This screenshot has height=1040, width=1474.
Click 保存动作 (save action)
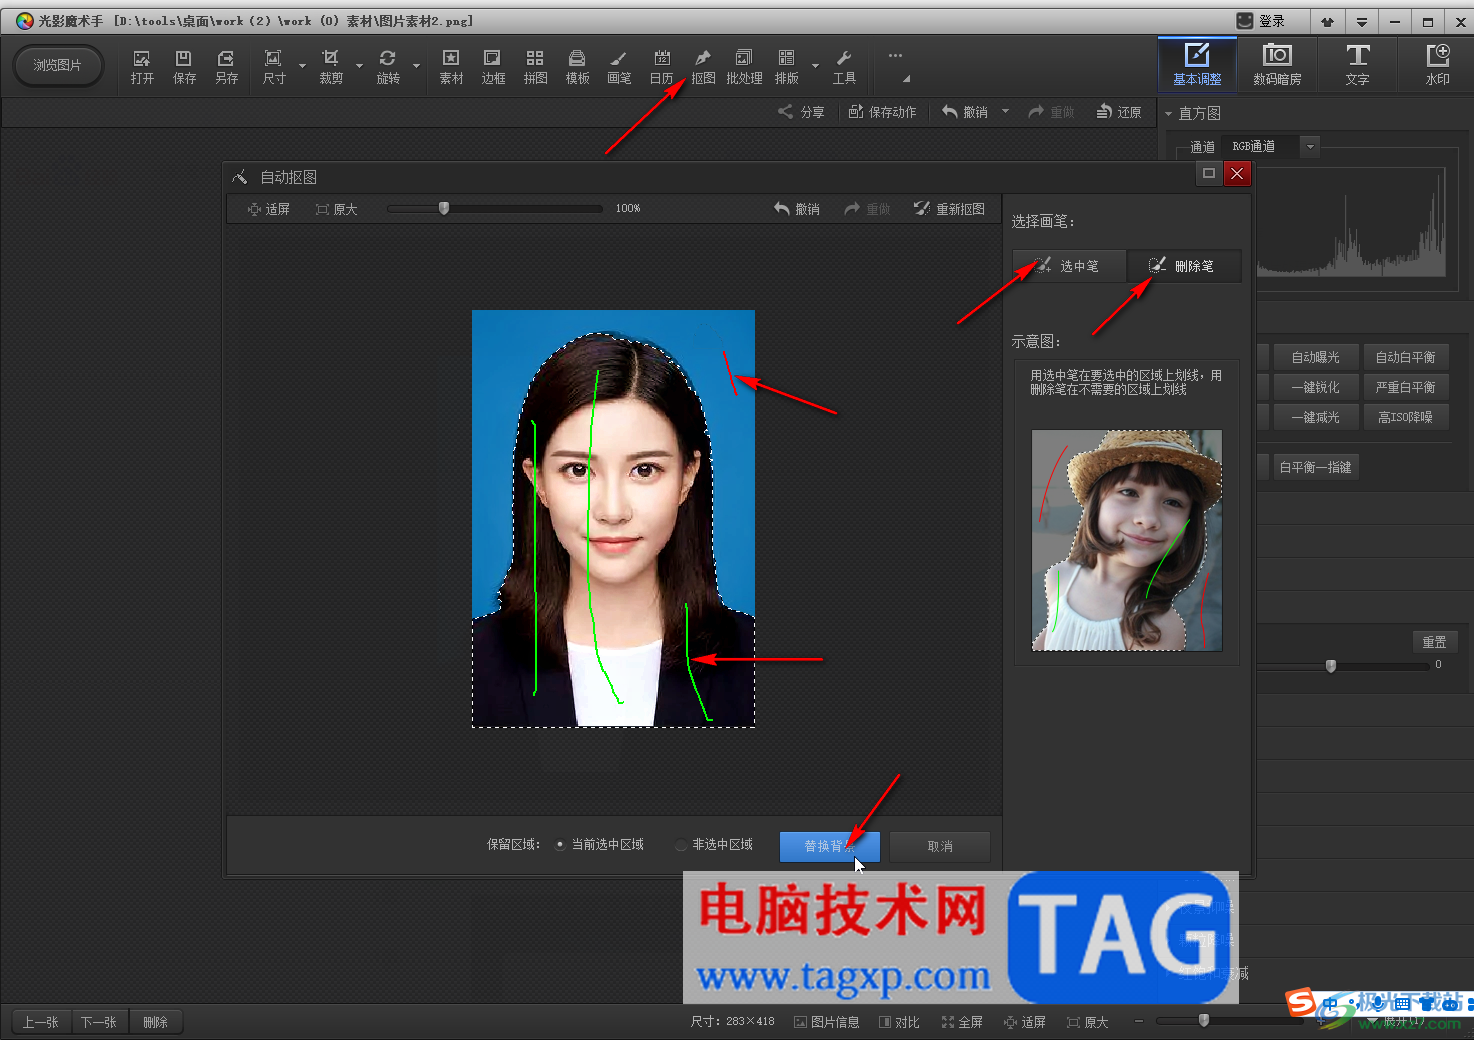coord(882,112)
